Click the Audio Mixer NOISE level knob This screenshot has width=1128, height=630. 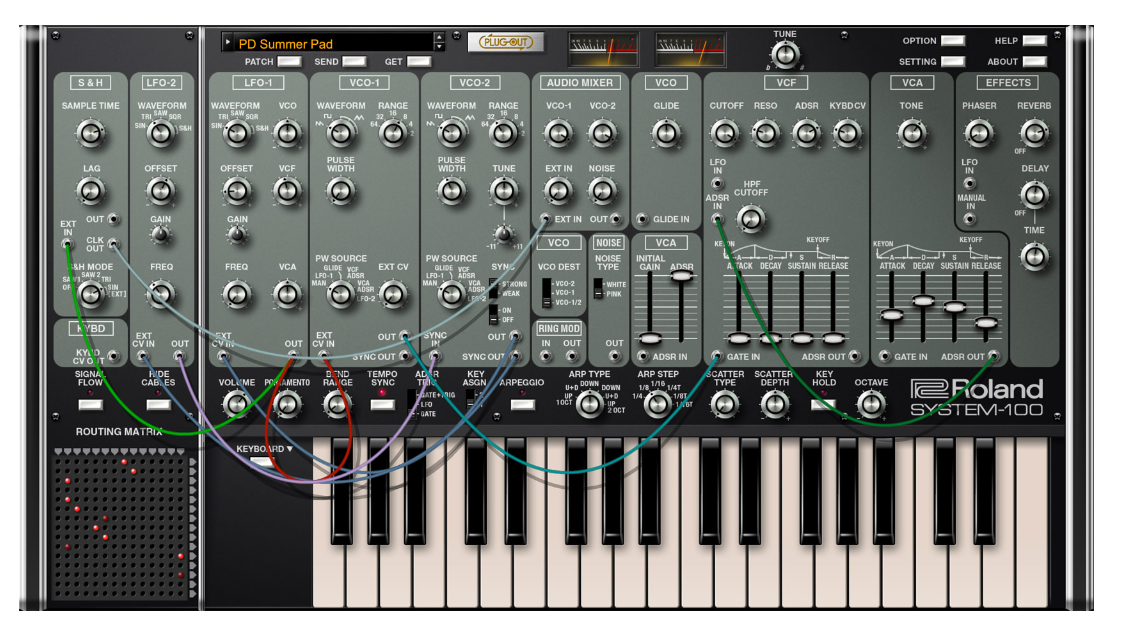[x=602, y=191]
